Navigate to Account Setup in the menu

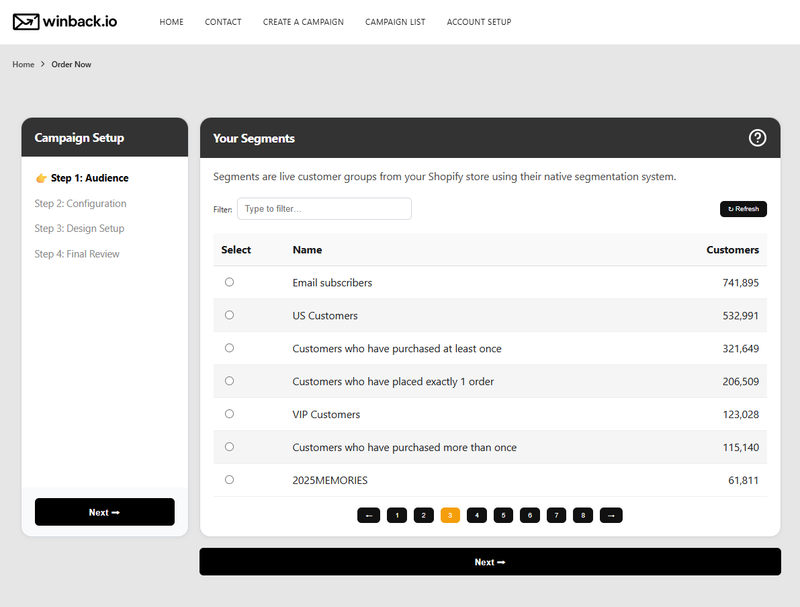point(479,22)
